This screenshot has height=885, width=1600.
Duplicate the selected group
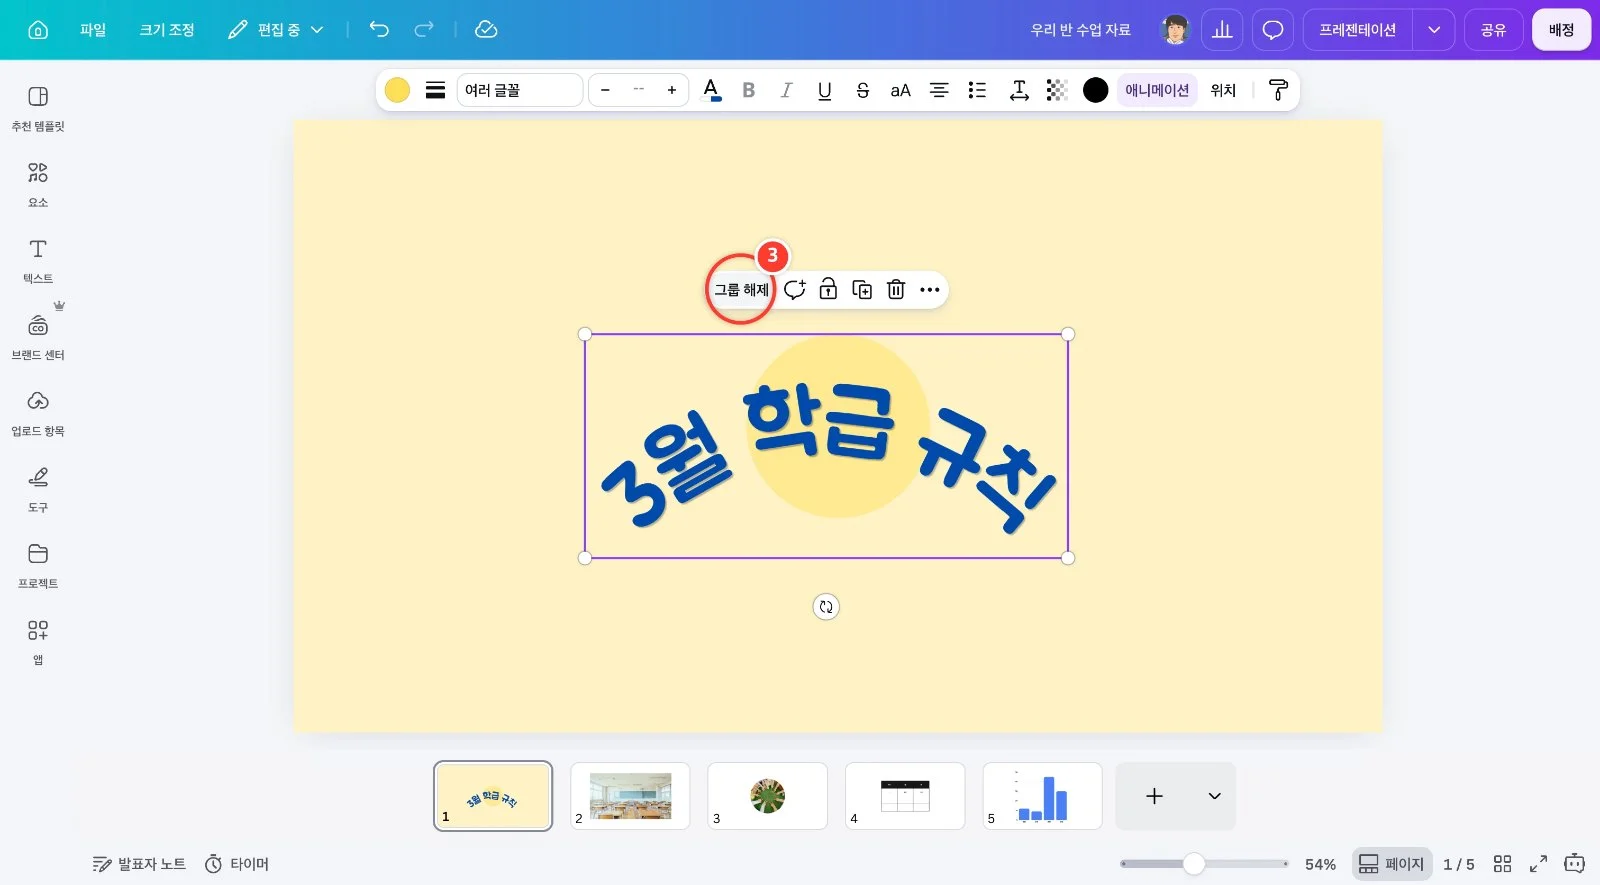tap(862, 290)
